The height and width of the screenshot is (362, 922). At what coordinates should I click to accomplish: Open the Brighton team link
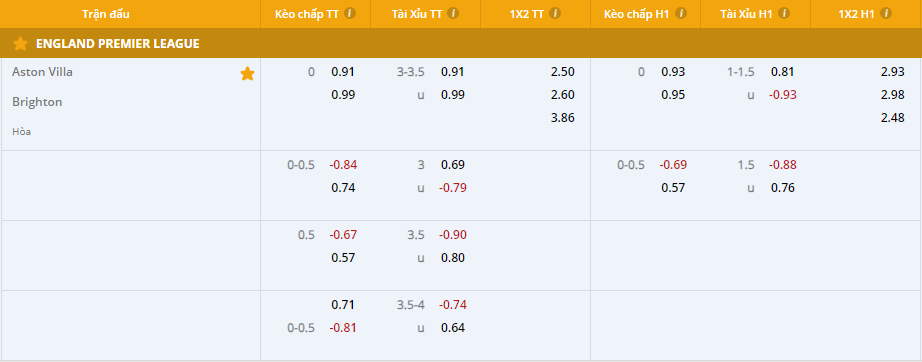(x=37, y=102)
